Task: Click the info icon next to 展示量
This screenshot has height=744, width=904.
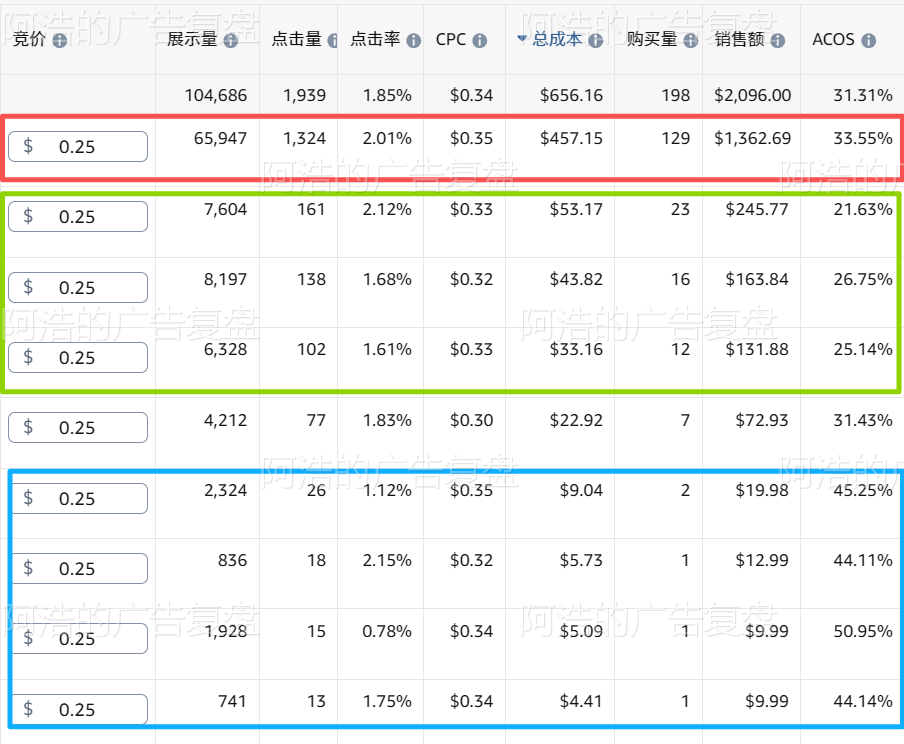Action: click(x=231, y=40)
